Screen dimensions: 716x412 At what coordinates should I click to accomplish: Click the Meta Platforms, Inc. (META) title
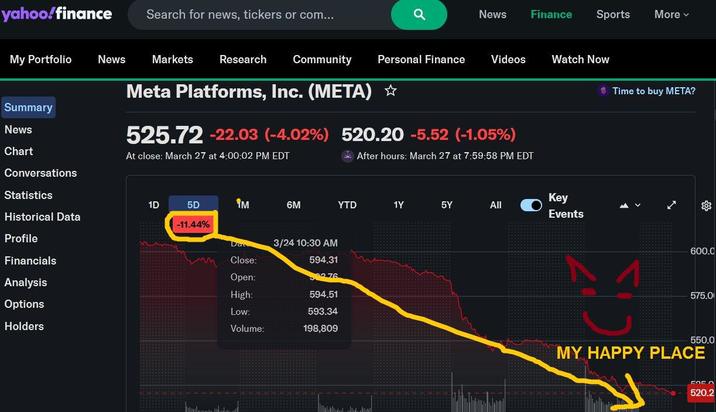point(249,91)
